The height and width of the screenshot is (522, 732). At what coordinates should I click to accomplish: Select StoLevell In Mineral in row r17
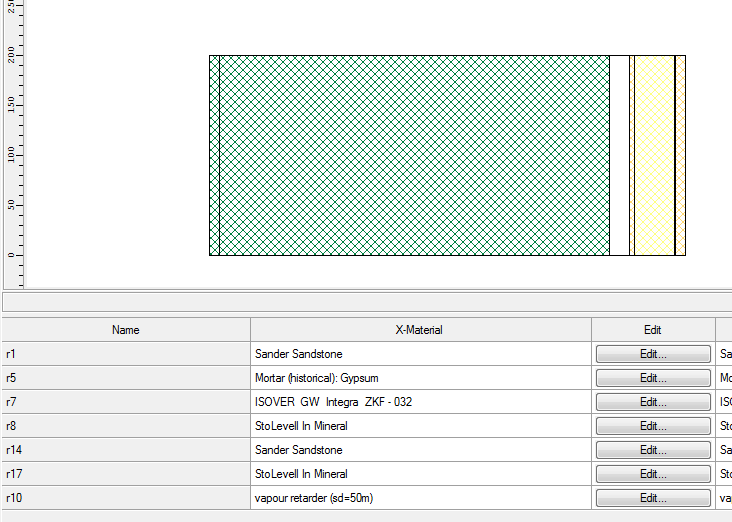tap(420, 474)
